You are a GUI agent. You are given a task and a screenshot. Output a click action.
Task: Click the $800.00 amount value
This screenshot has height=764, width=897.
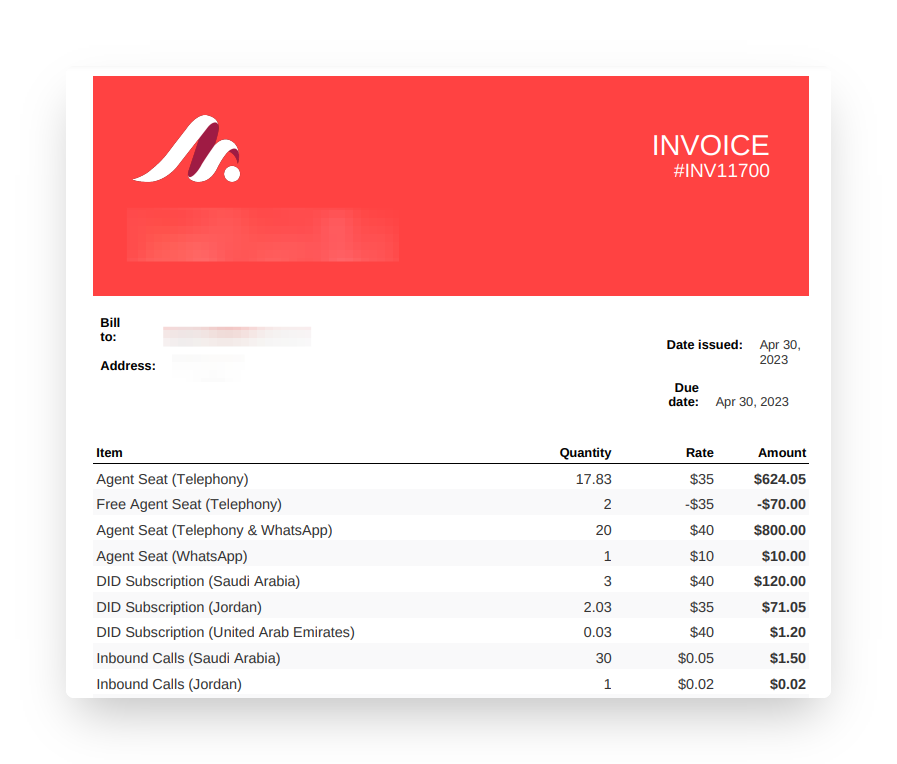[x=780, y=530]
